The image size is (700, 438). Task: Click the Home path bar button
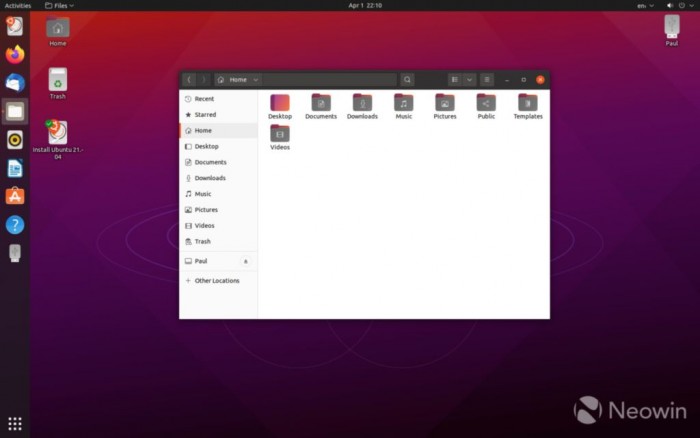tap(238, 80)
